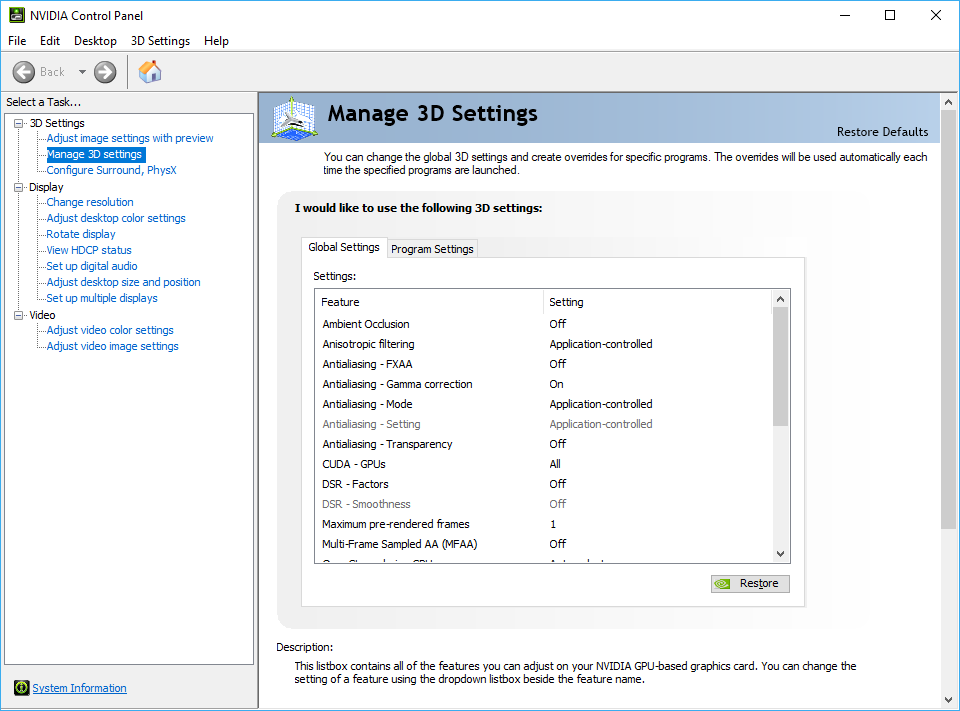Image resolution: width=960 pixels, height=711 pixels.
Task: Open the Desktop menu
Action: [95, 41]
